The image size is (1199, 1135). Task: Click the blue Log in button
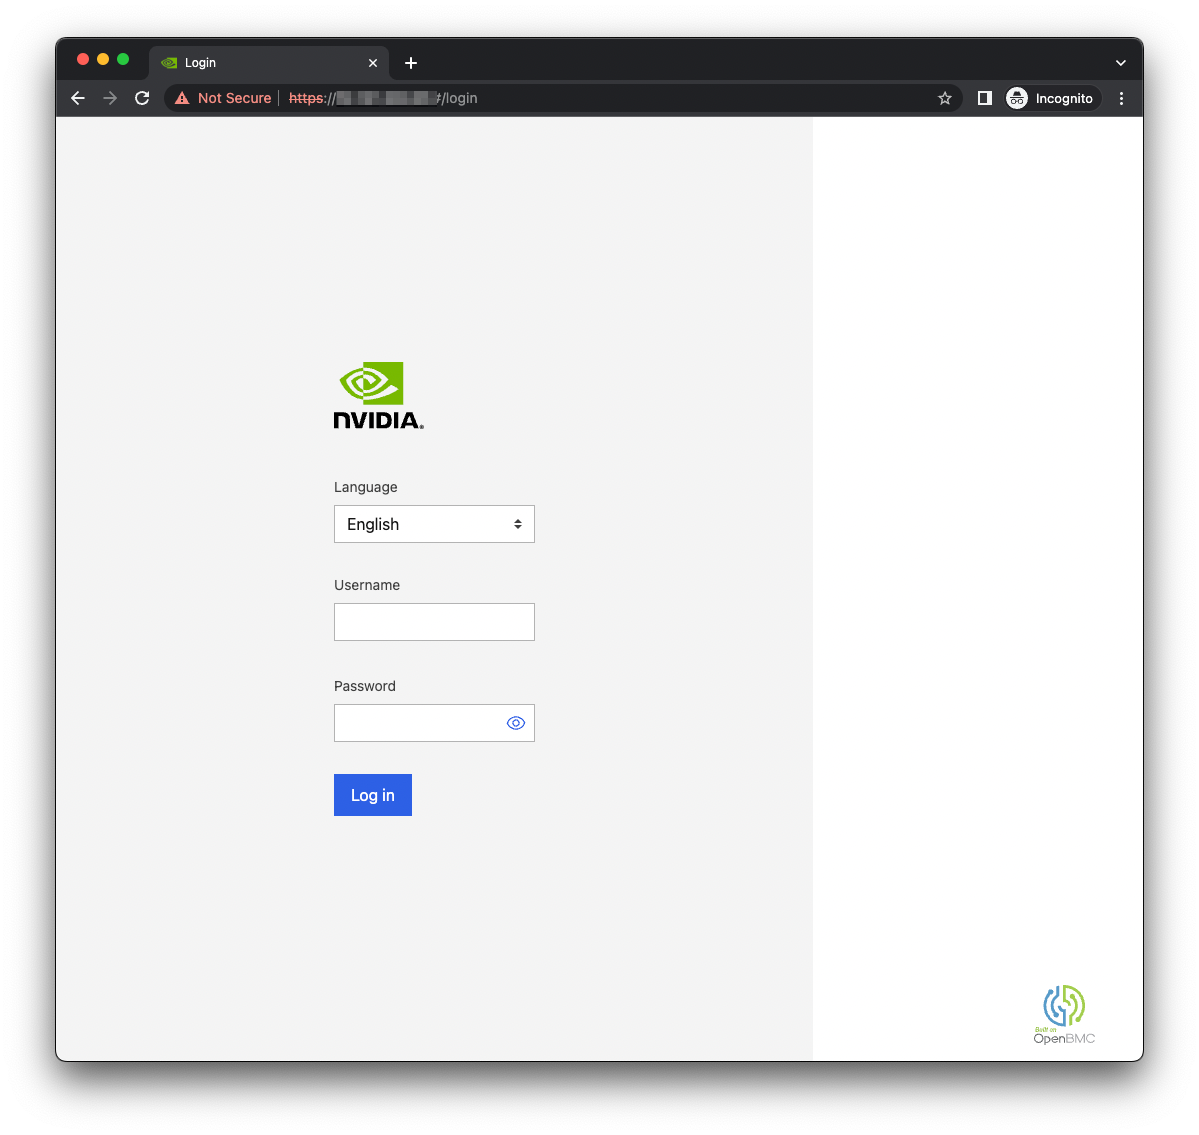point(373,795)
